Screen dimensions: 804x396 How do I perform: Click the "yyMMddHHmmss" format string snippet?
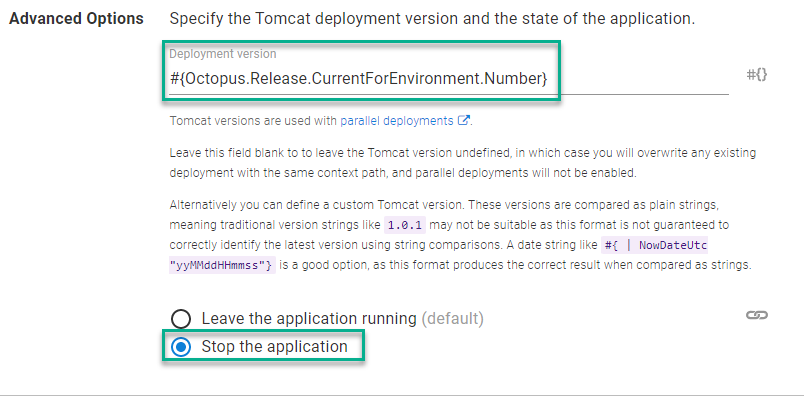(222, 265)
